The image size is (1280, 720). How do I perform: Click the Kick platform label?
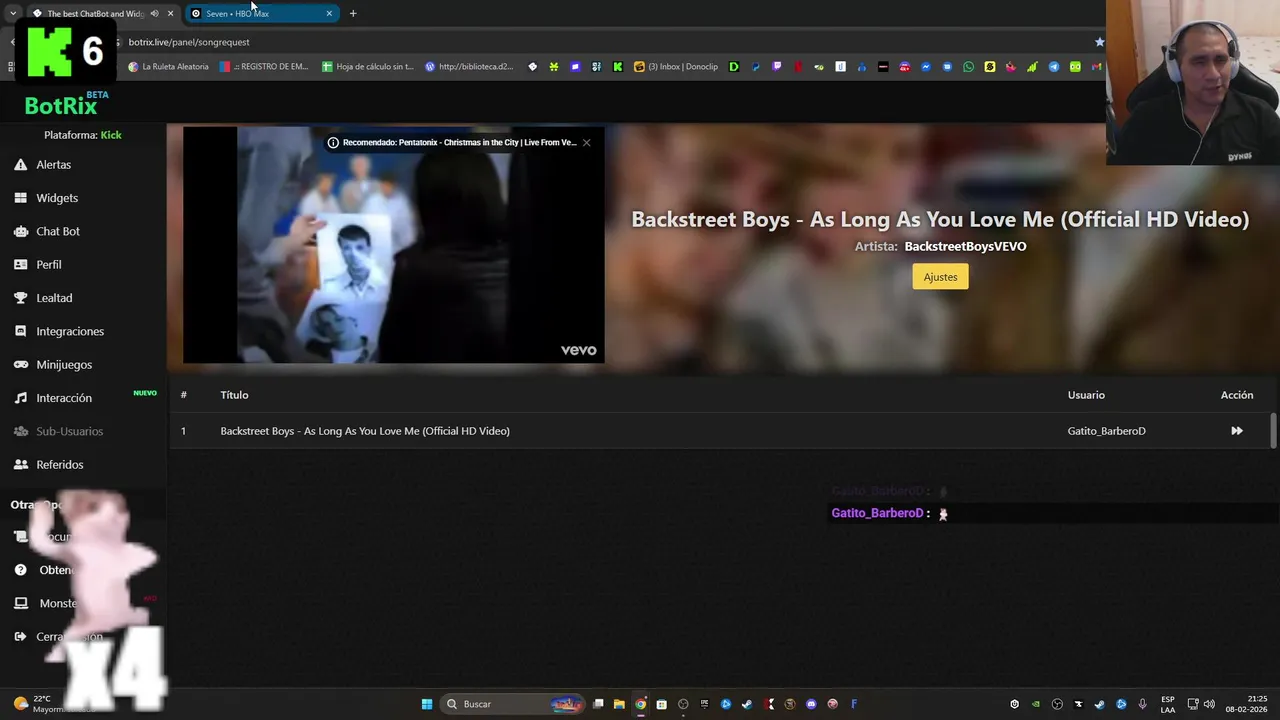coord(111,135)
